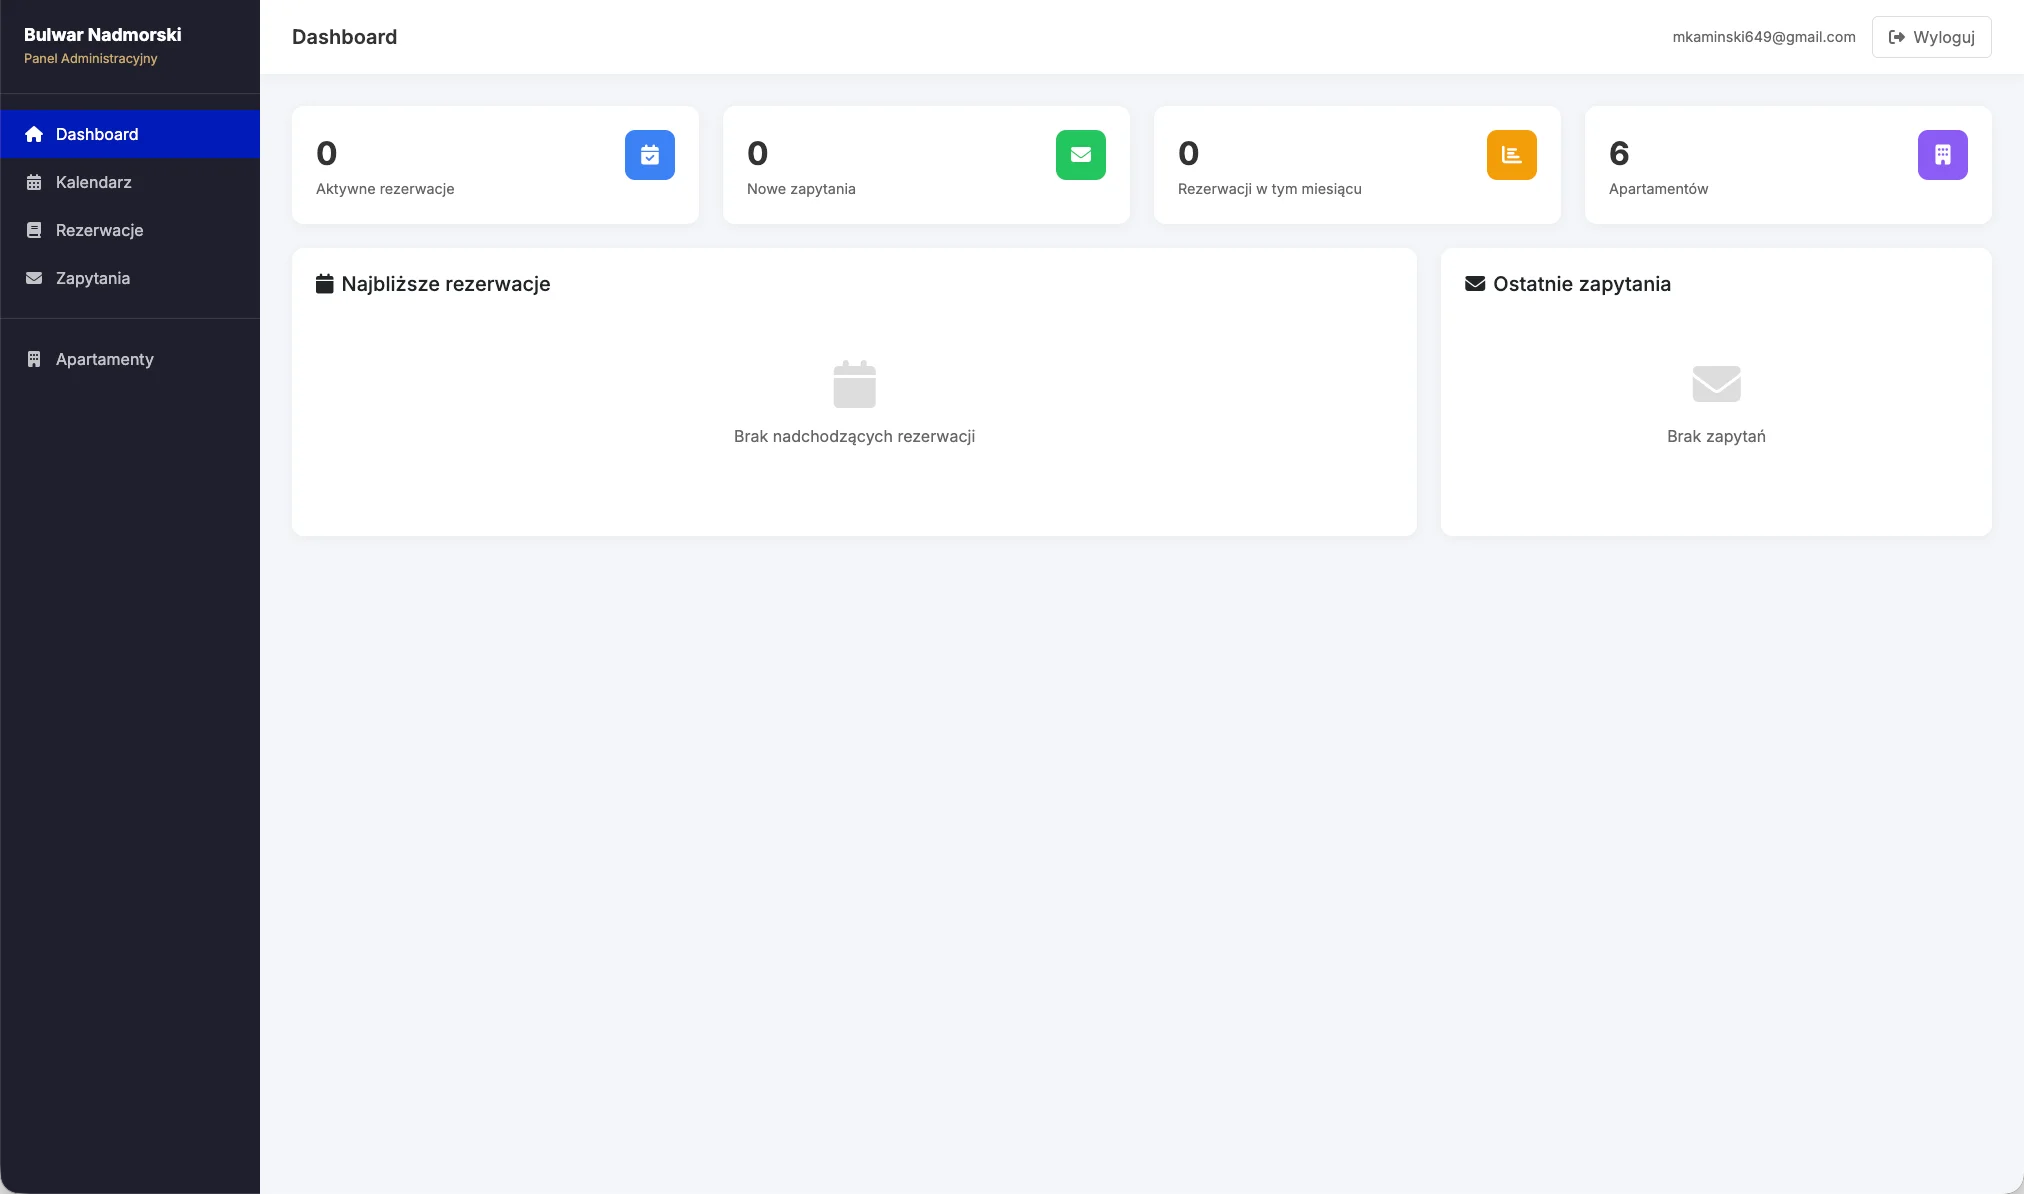Click the book icon next to Rezerwacje
Screen dimensions: 2024x1194
tap(34, 230)
